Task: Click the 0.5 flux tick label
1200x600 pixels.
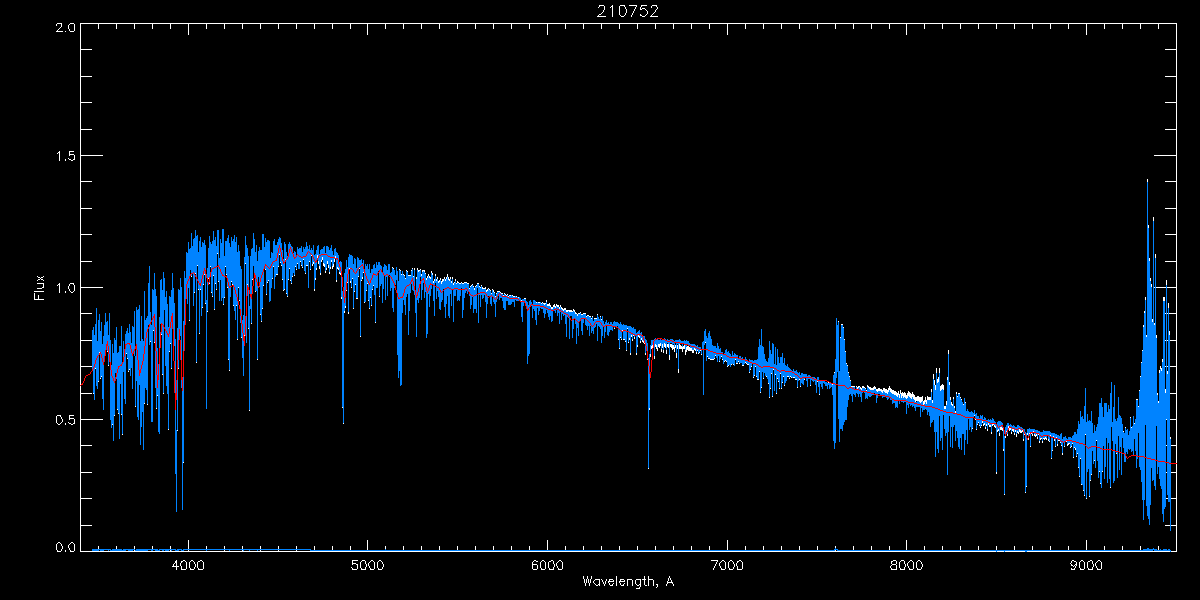Action: pyautogui.click(x=66, y=419)
